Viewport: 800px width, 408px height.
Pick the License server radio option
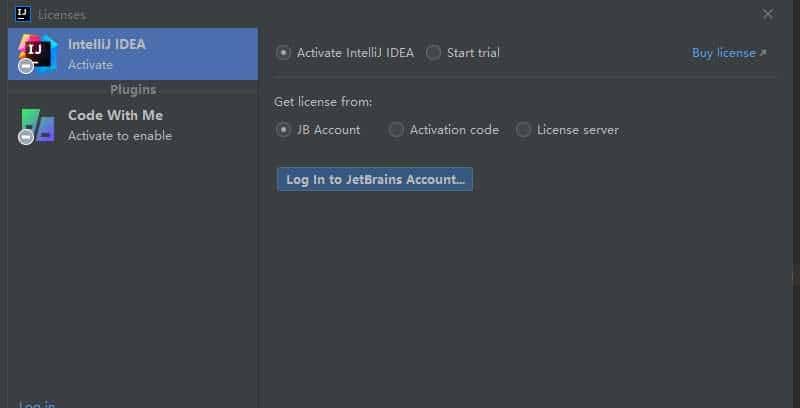(x=524, y=130)
